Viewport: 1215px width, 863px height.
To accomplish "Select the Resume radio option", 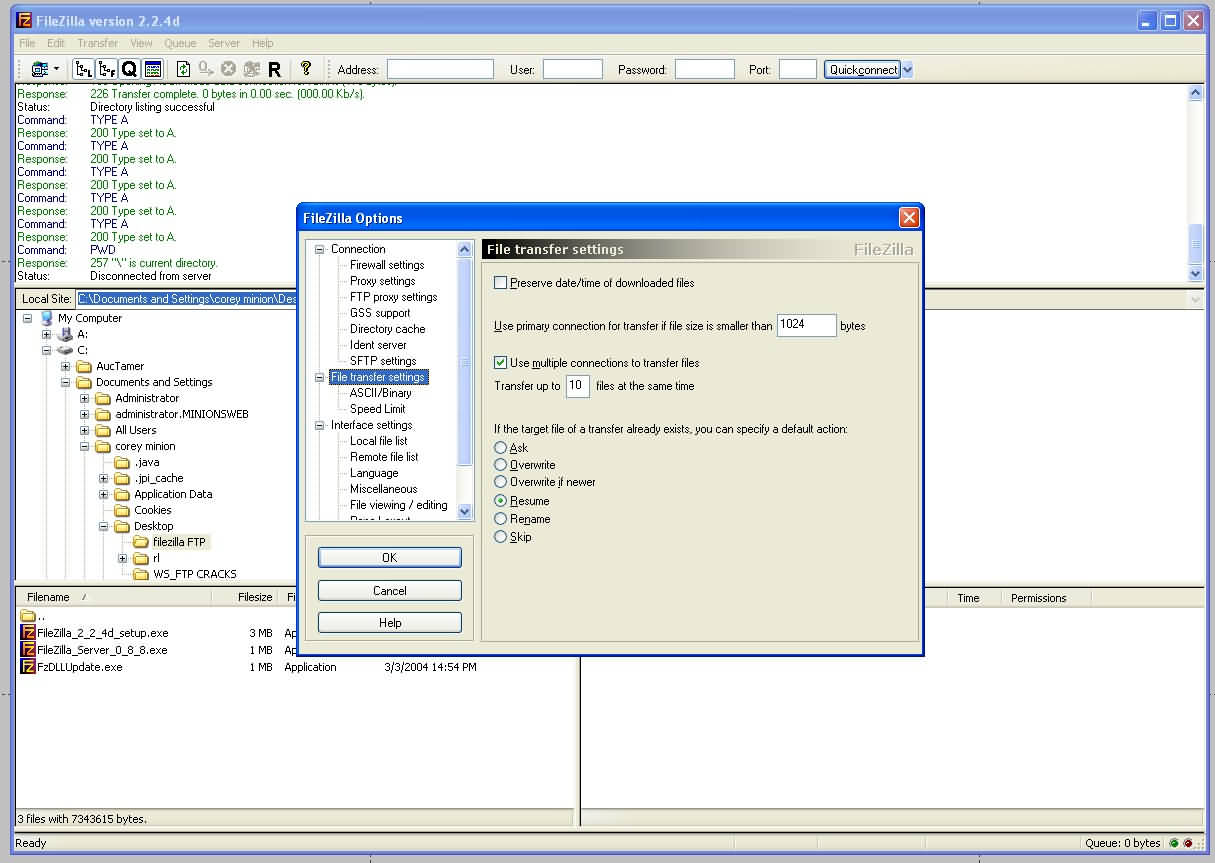I will (x=501, y=501).
